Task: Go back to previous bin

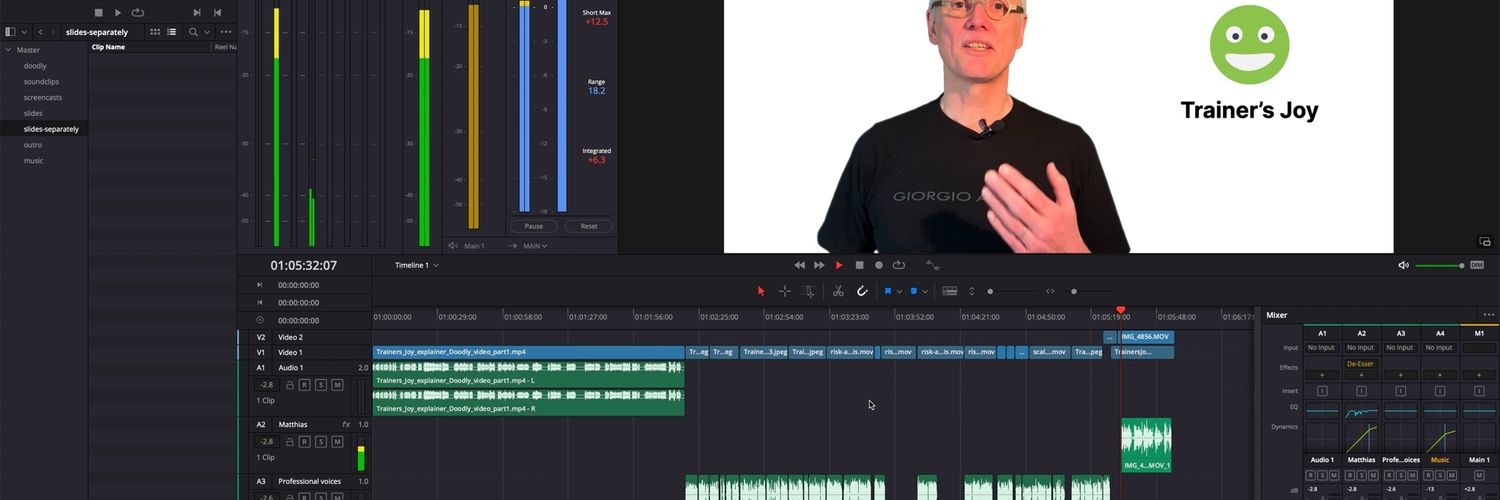Action: 40,32
